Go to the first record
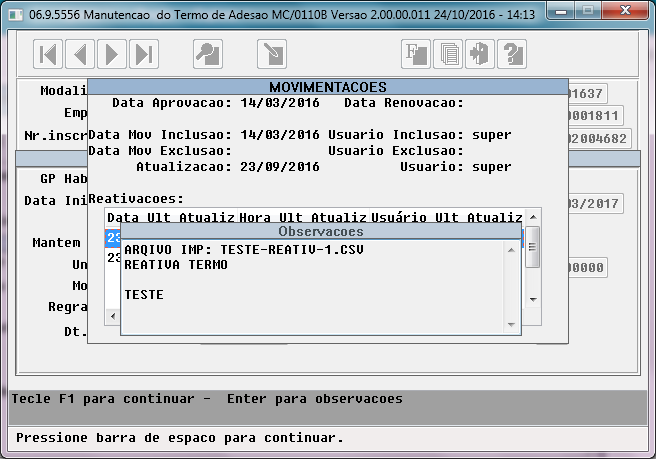 click(x=48, y=54)
